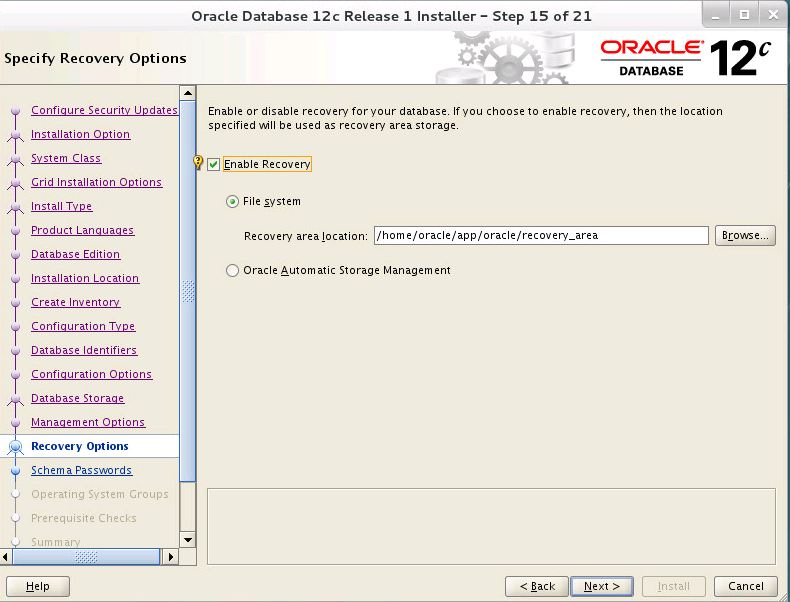Cancel the installer
Viewport: 790px width, 602px height.
click(746, 586)
